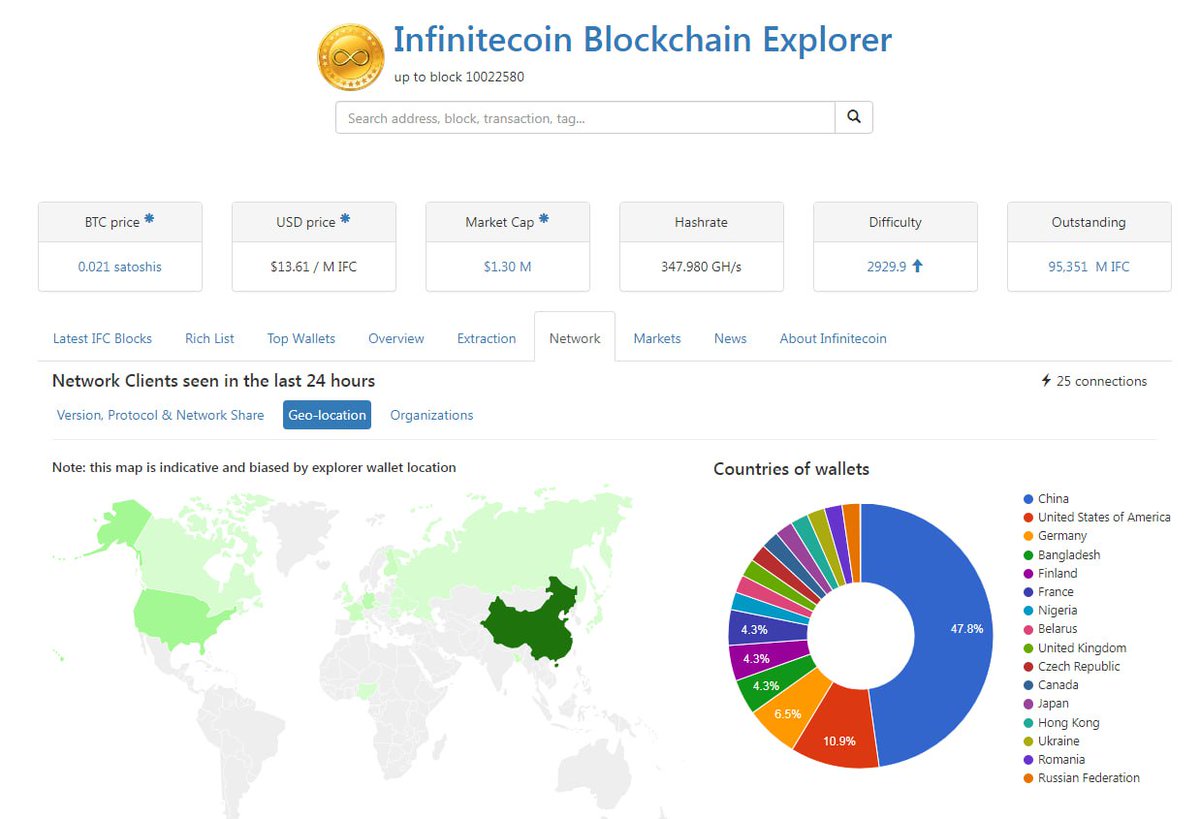The height and width of the screenshot is (819, 1200).
Task: Click the Infinitecoin gold coin logo
Action: pyautogui.click(x=350, y=57)
